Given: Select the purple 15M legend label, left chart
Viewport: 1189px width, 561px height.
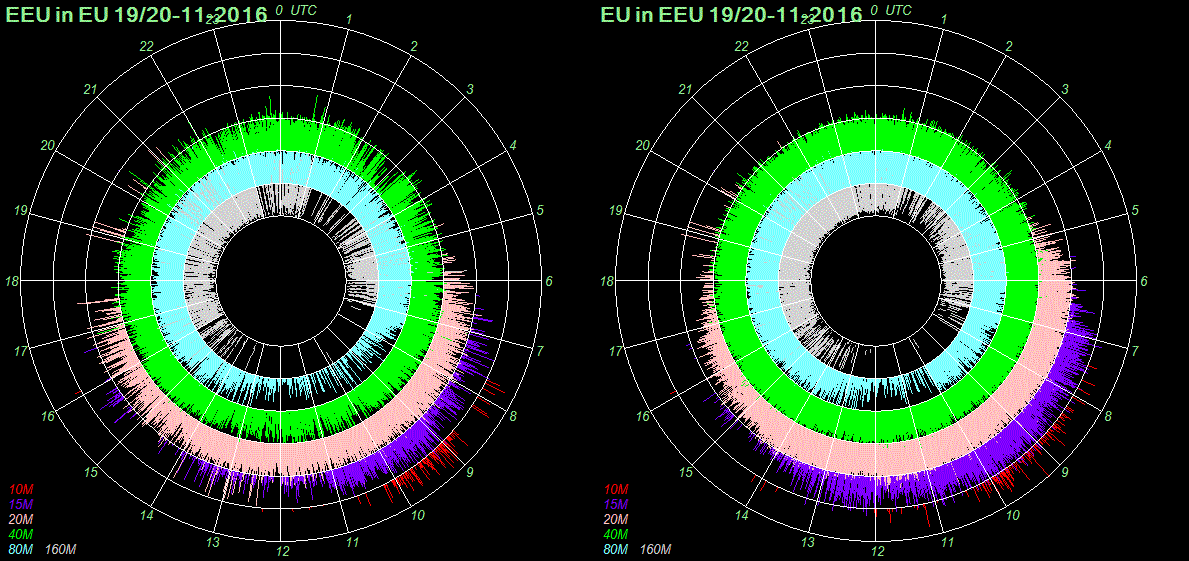Looking at the screenshot, I should click(21, 504).
